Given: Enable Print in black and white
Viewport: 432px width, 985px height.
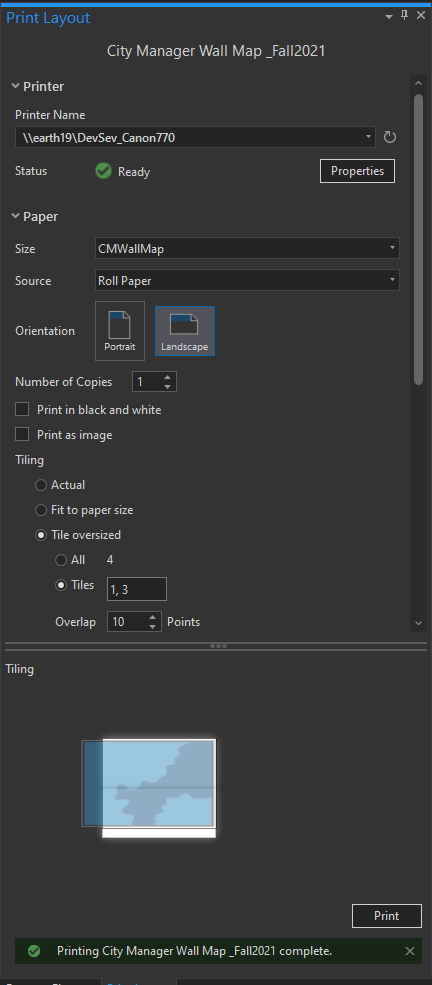Looking at the screenshot, I should click(x=23, y=410).
